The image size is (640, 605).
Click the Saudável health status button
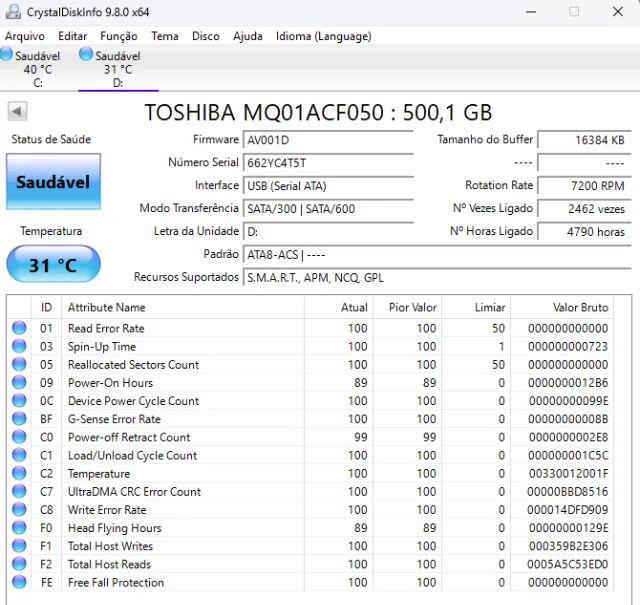53,181
